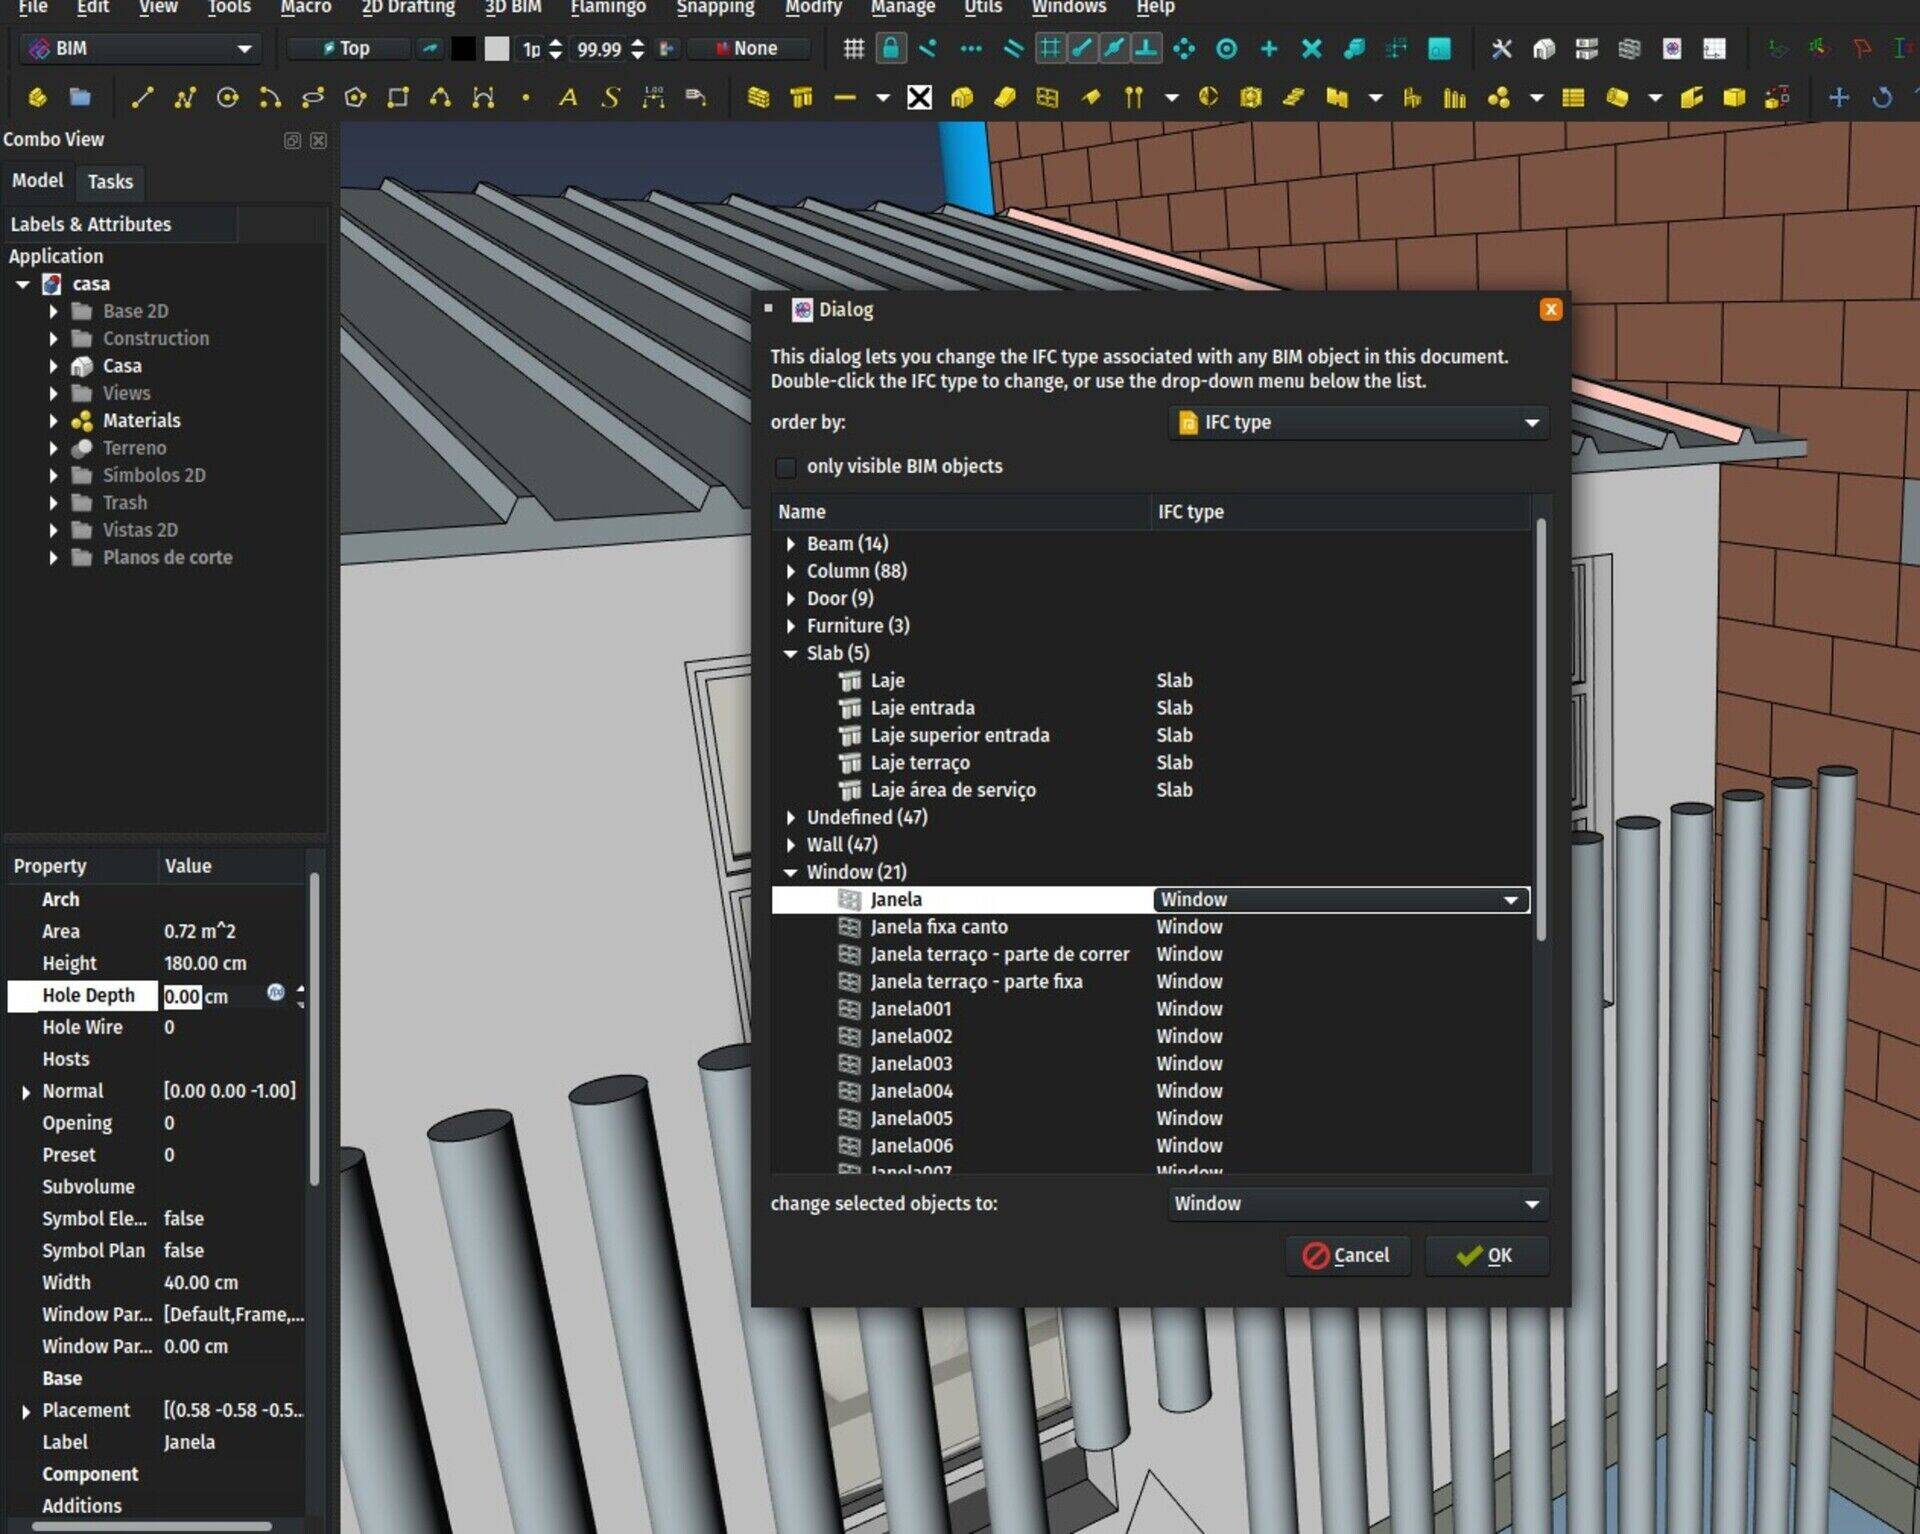Select the Roof tool
Screen dimensions: 1920x1534
1090,97
